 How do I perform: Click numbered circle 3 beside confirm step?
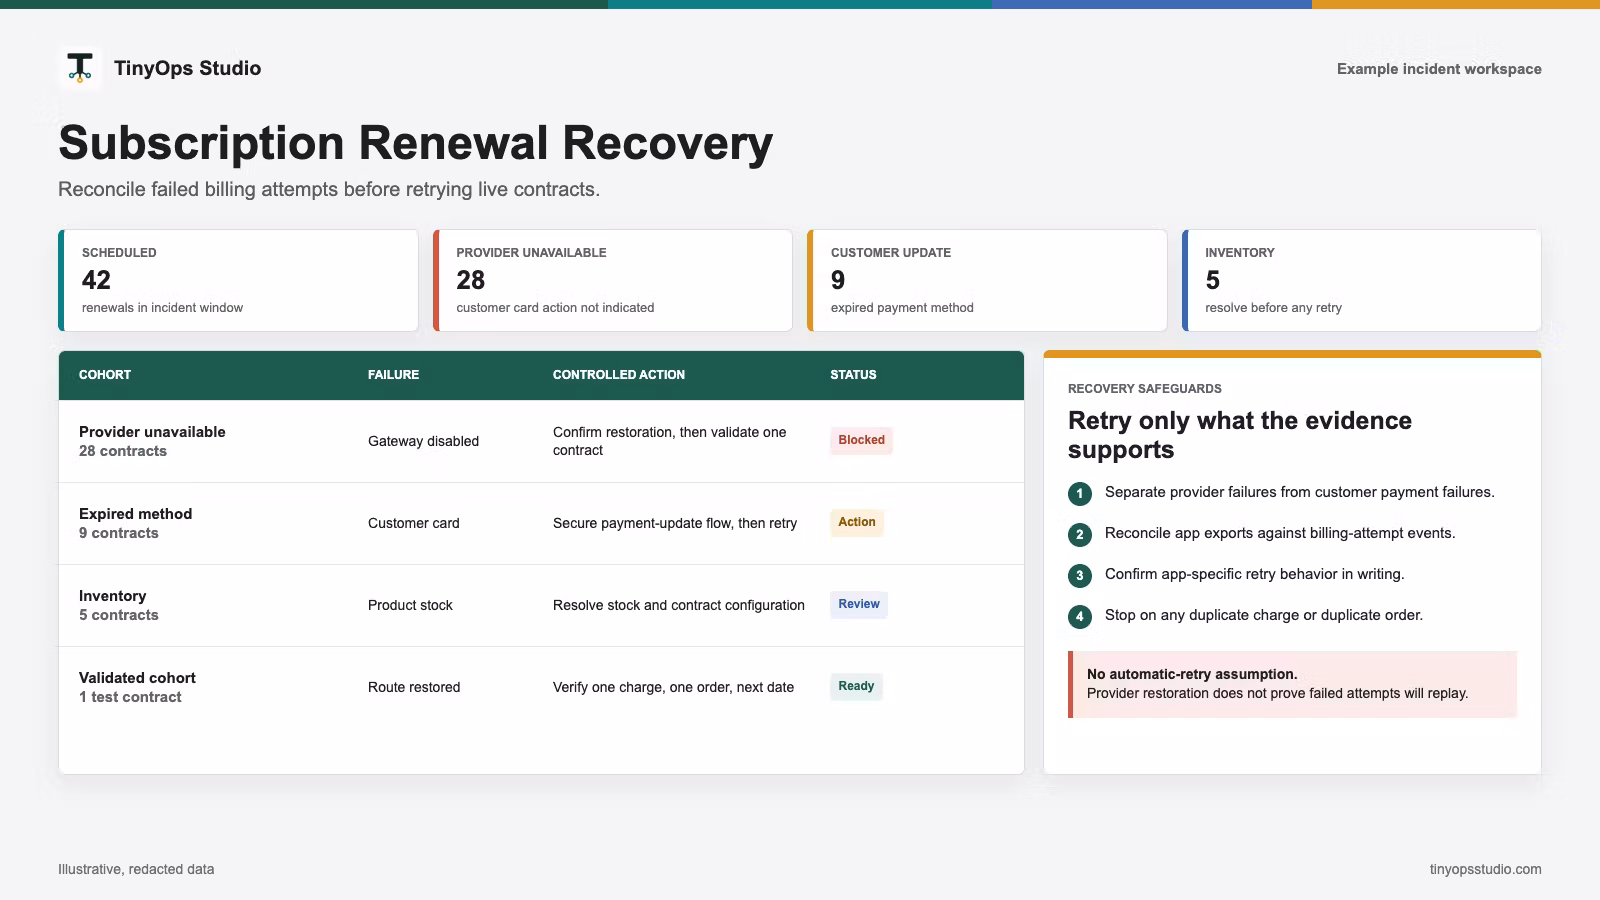1080,575
